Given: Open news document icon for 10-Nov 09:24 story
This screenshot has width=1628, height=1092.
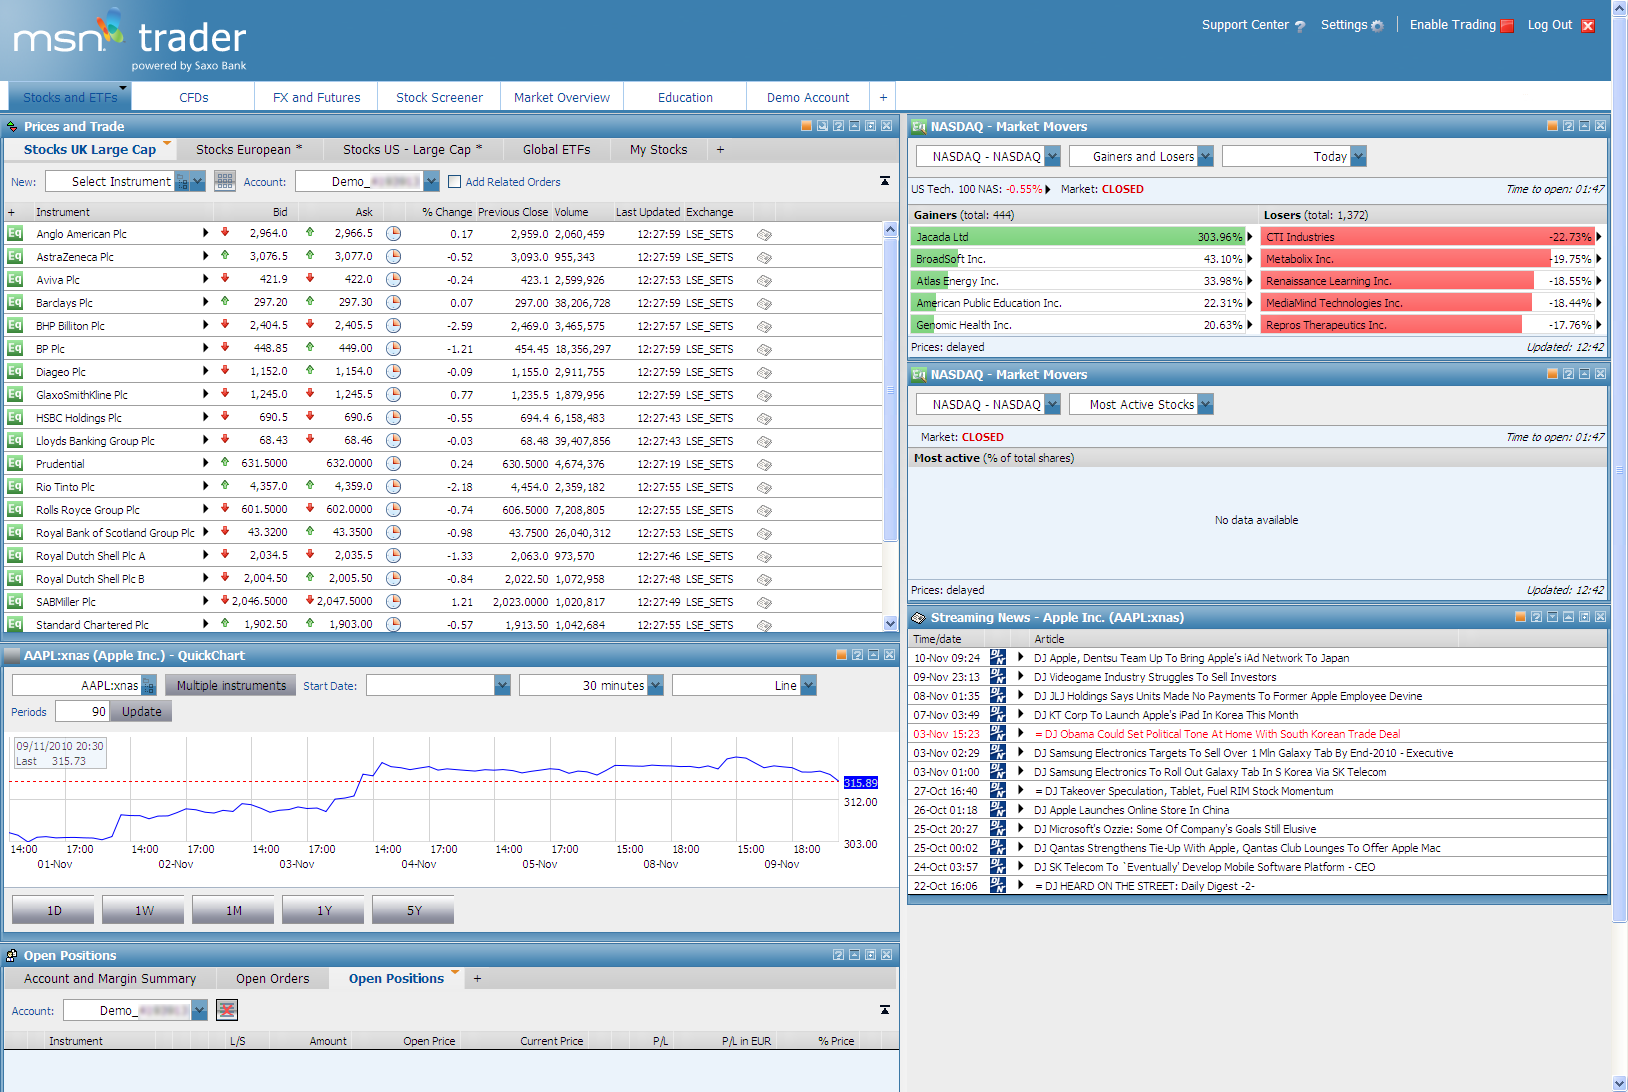Looking at the screenshot, I should [x=997, y=657].
